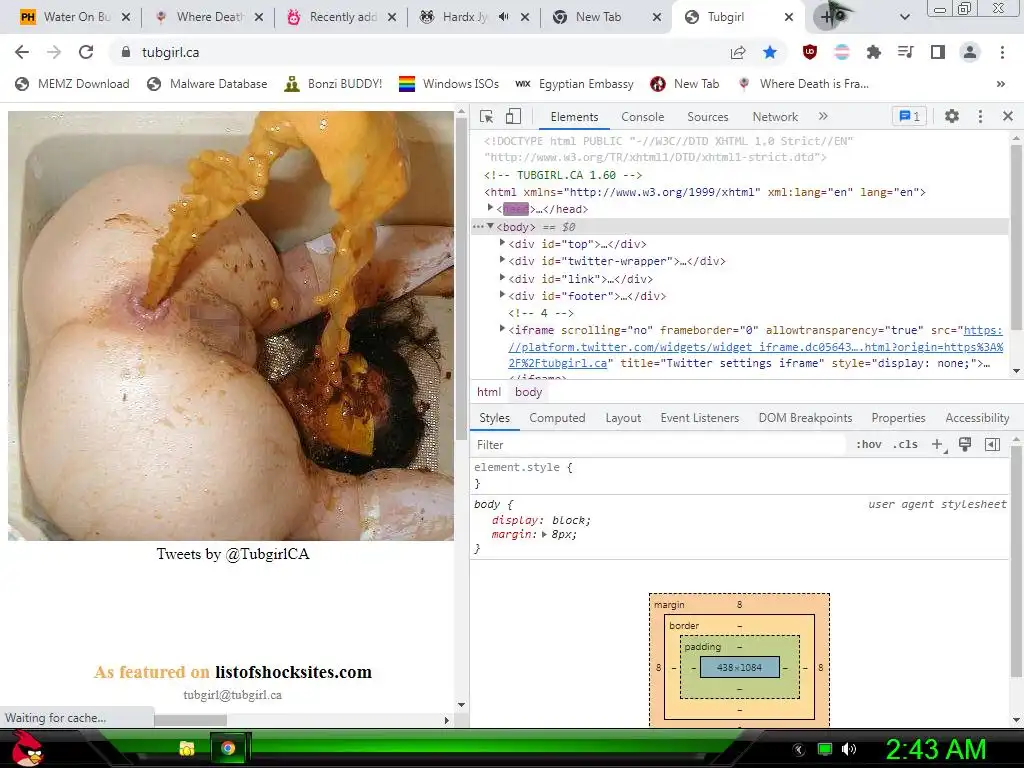Toggle the :hov element state panel

tap(869, 445)
